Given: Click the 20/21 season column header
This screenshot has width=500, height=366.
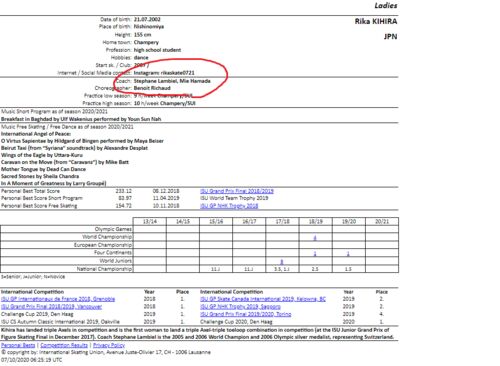Looking at the screenshot, I should tap(382, 221).
